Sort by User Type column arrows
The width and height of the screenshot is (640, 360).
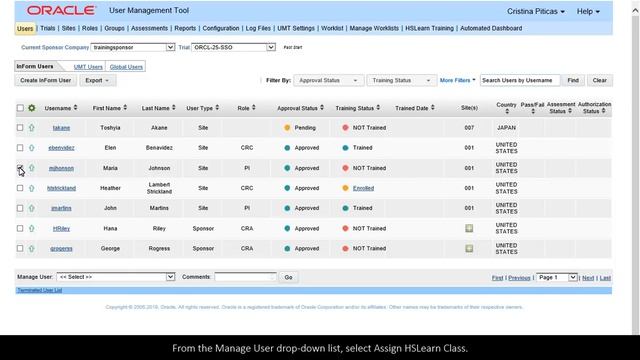pos(217,108)
